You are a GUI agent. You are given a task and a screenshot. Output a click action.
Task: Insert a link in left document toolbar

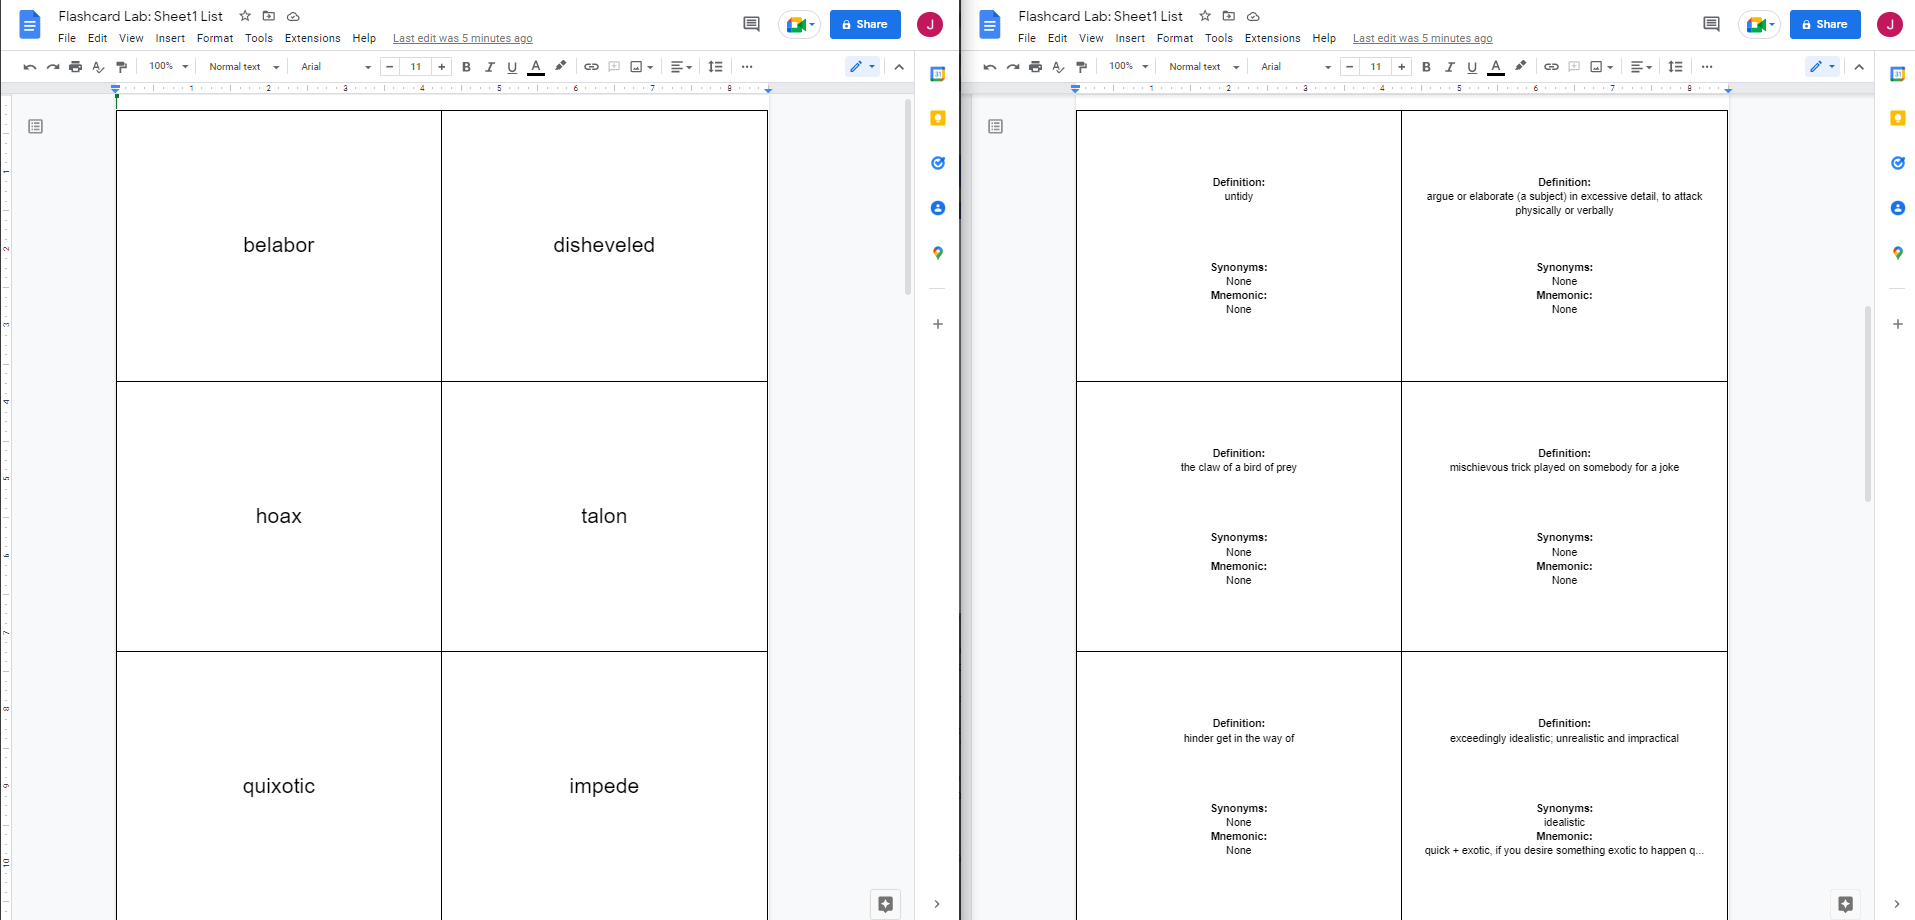point(591,67)
